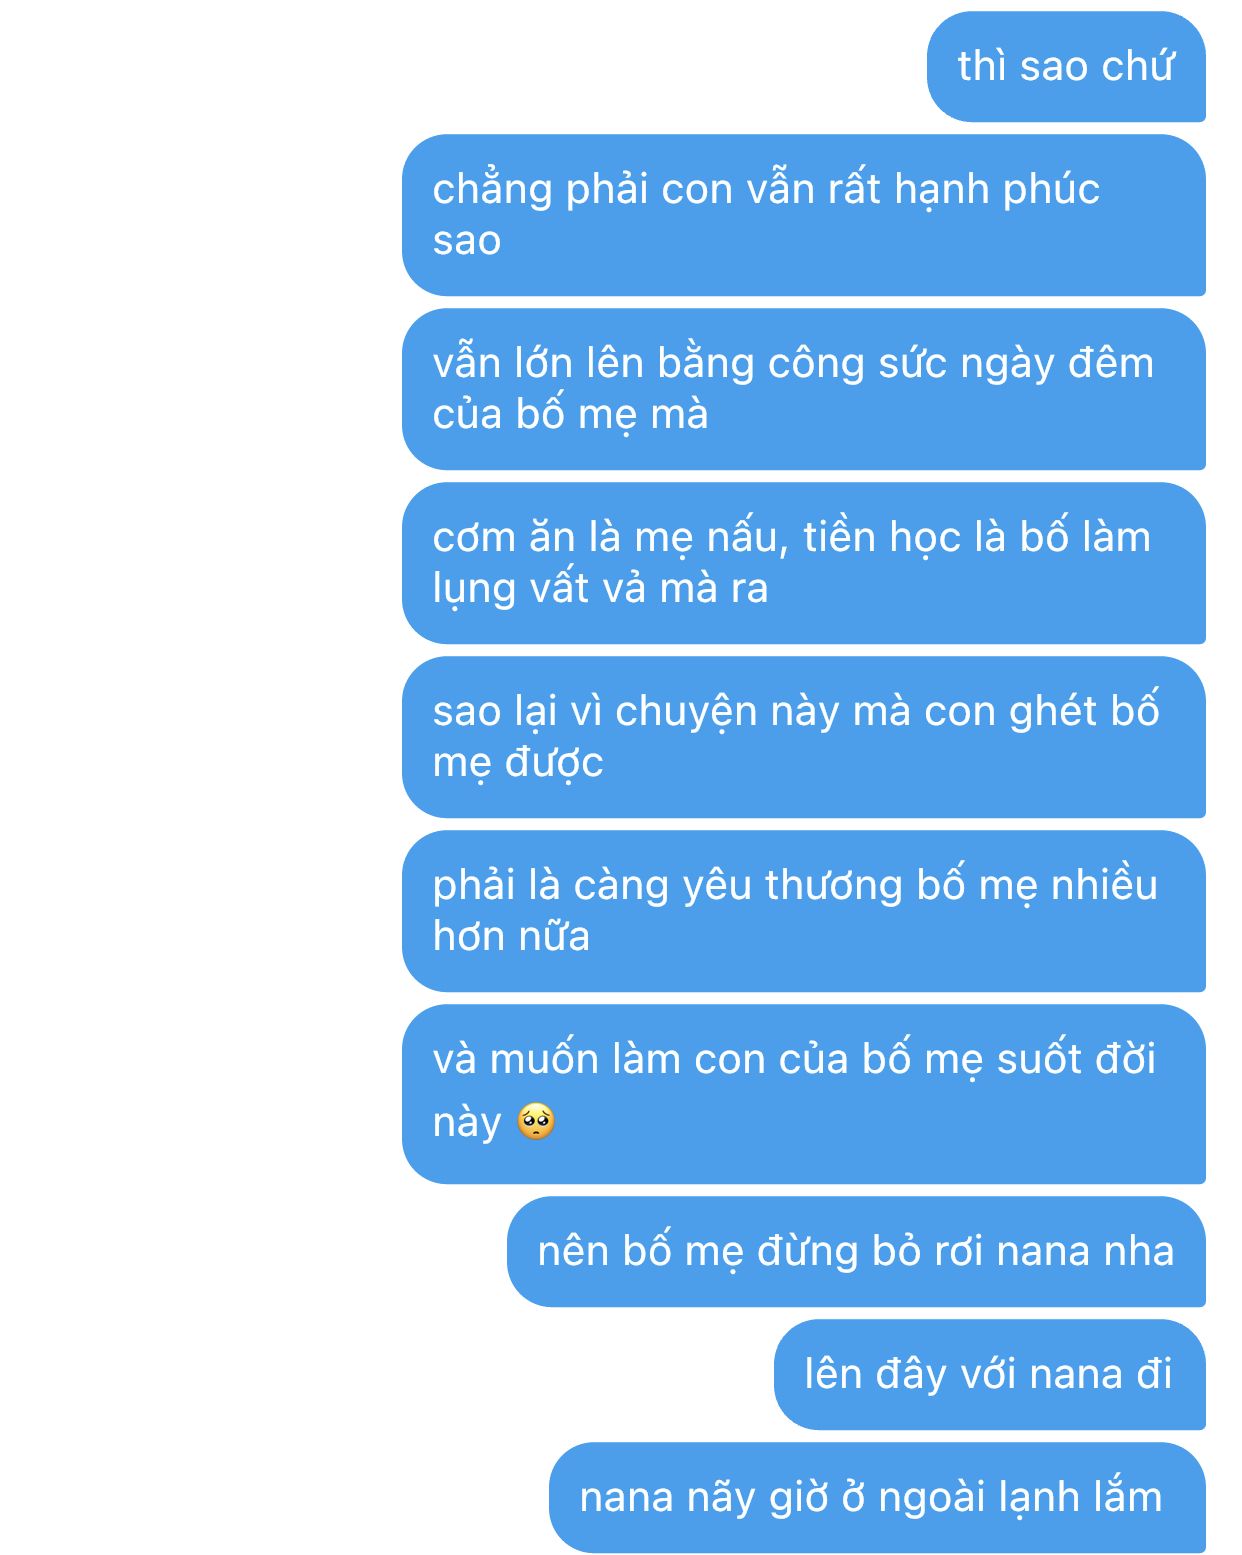
Task: Click the 'phải là càng yêu thương bố mẹ' bubble
Action: (804, 911)
